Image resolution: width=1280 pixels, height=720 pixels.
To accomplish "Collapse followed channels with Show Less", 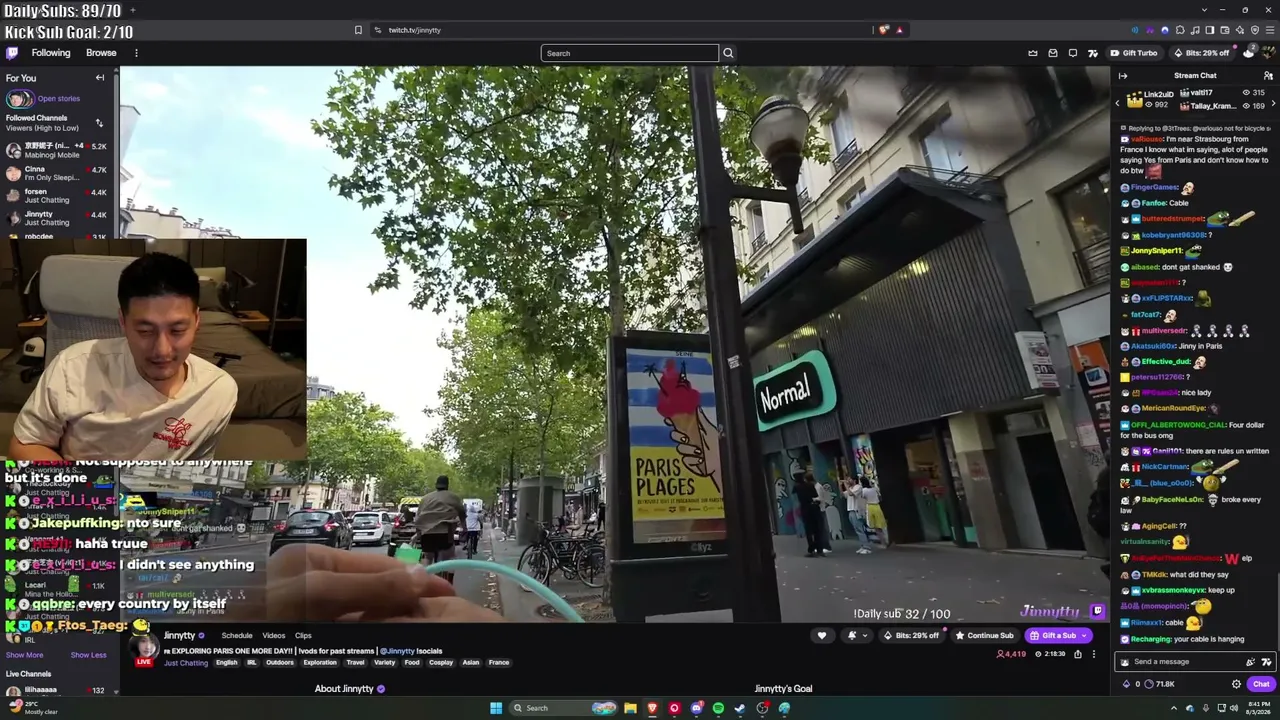I will tap(88, 655).
